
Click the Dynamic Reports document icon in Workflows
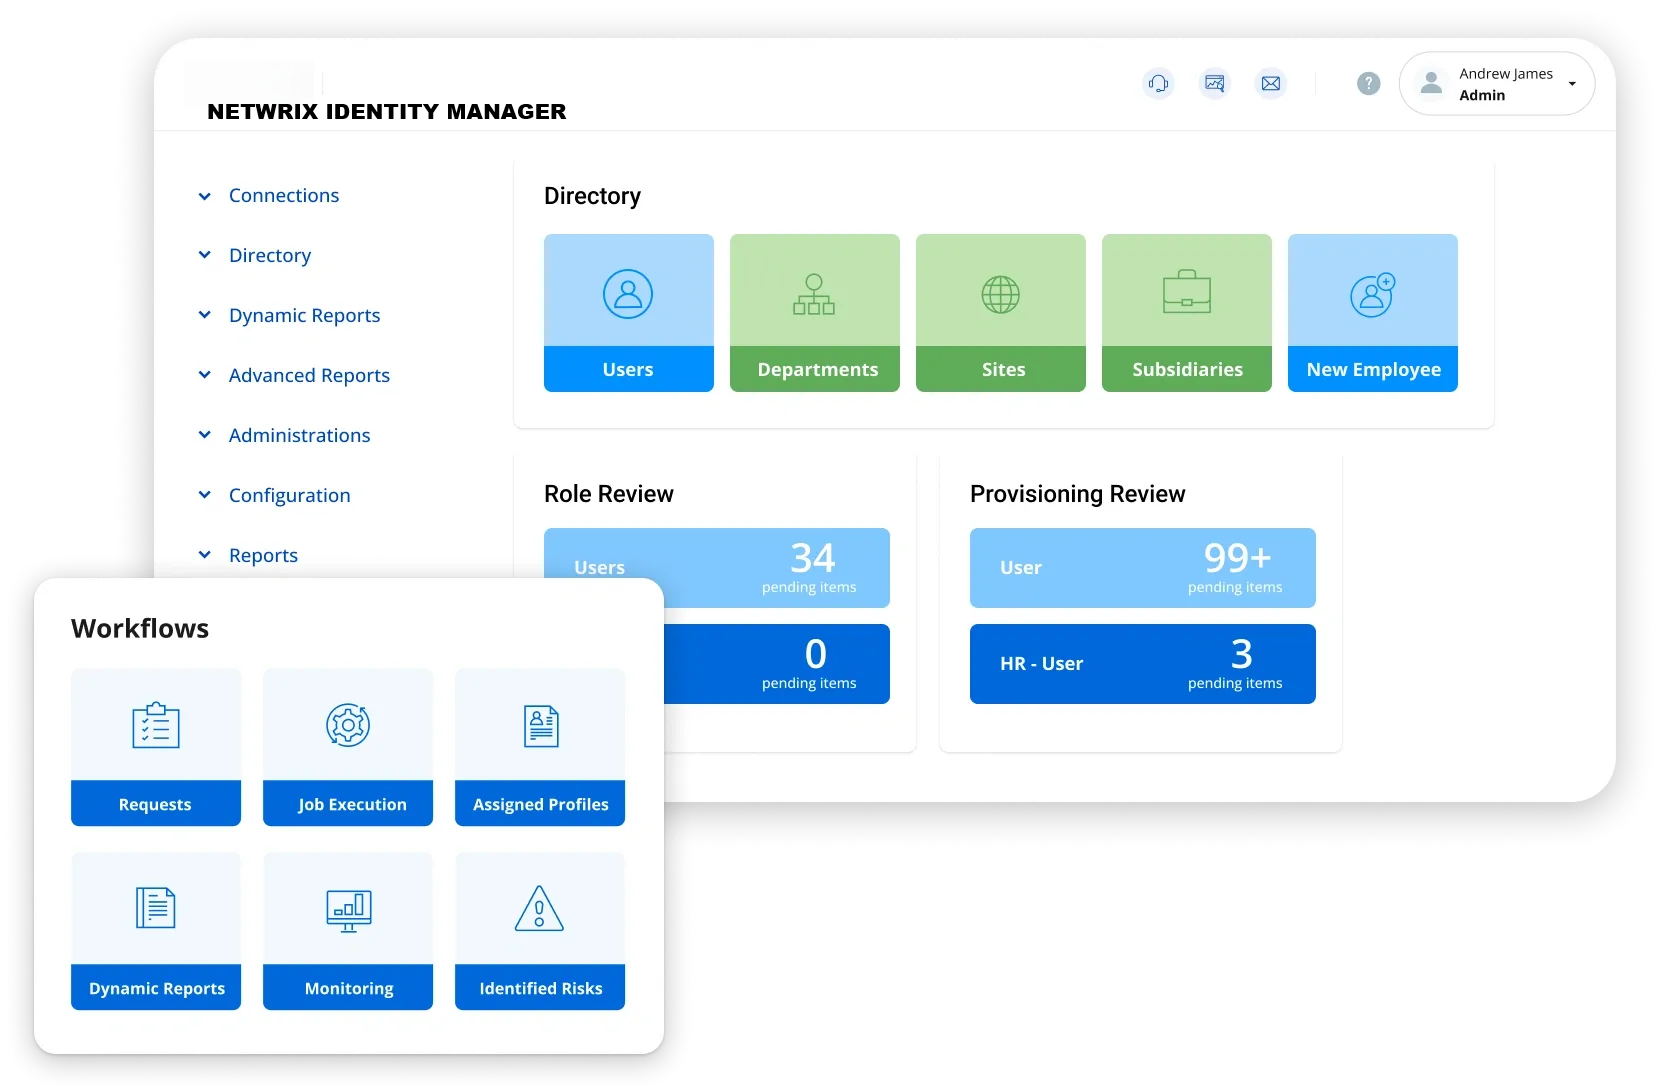(x=156, y=907)
